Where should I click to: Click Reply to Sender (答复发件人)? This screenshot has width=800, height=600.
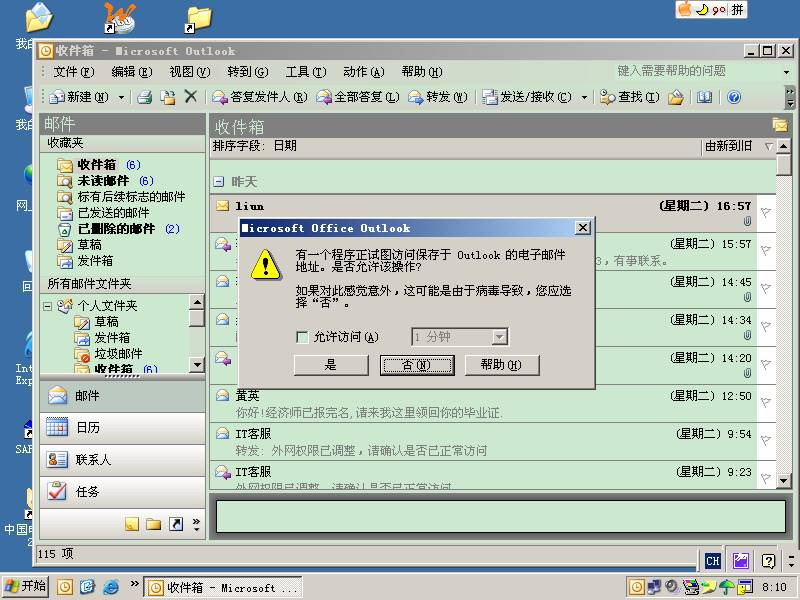coord(260,97)
